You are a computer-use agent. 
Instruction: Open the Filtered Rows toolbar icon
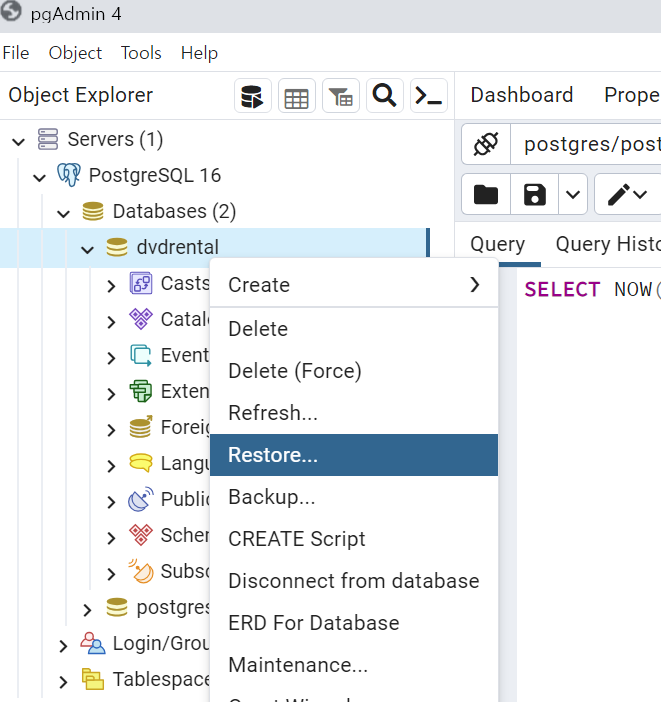click(x=341, y=96)
